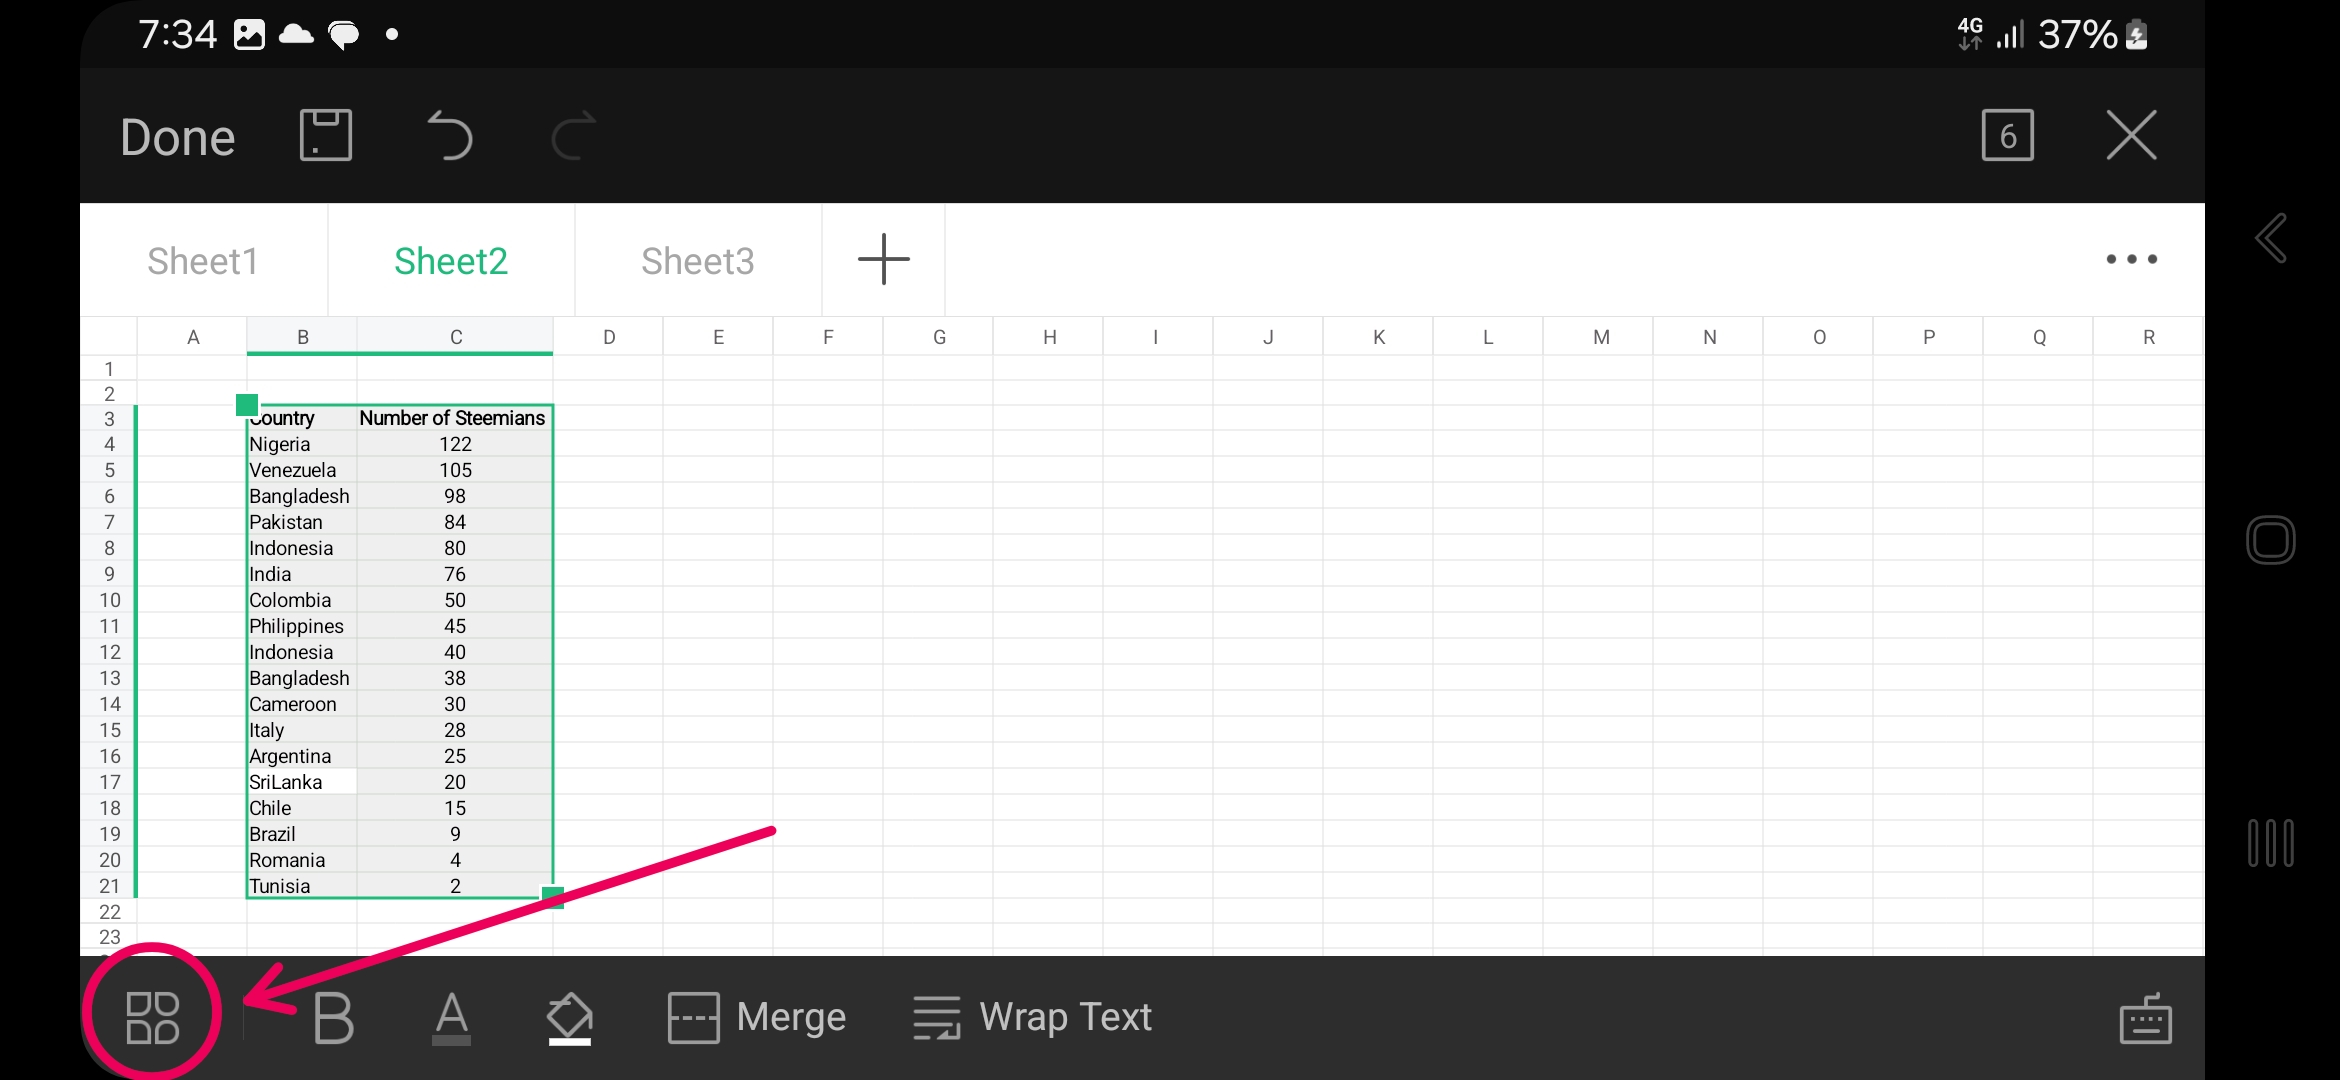Undo the last action
Image resolution: width=2340 pixels, height=1080 pixels.
tap(449, 135)
